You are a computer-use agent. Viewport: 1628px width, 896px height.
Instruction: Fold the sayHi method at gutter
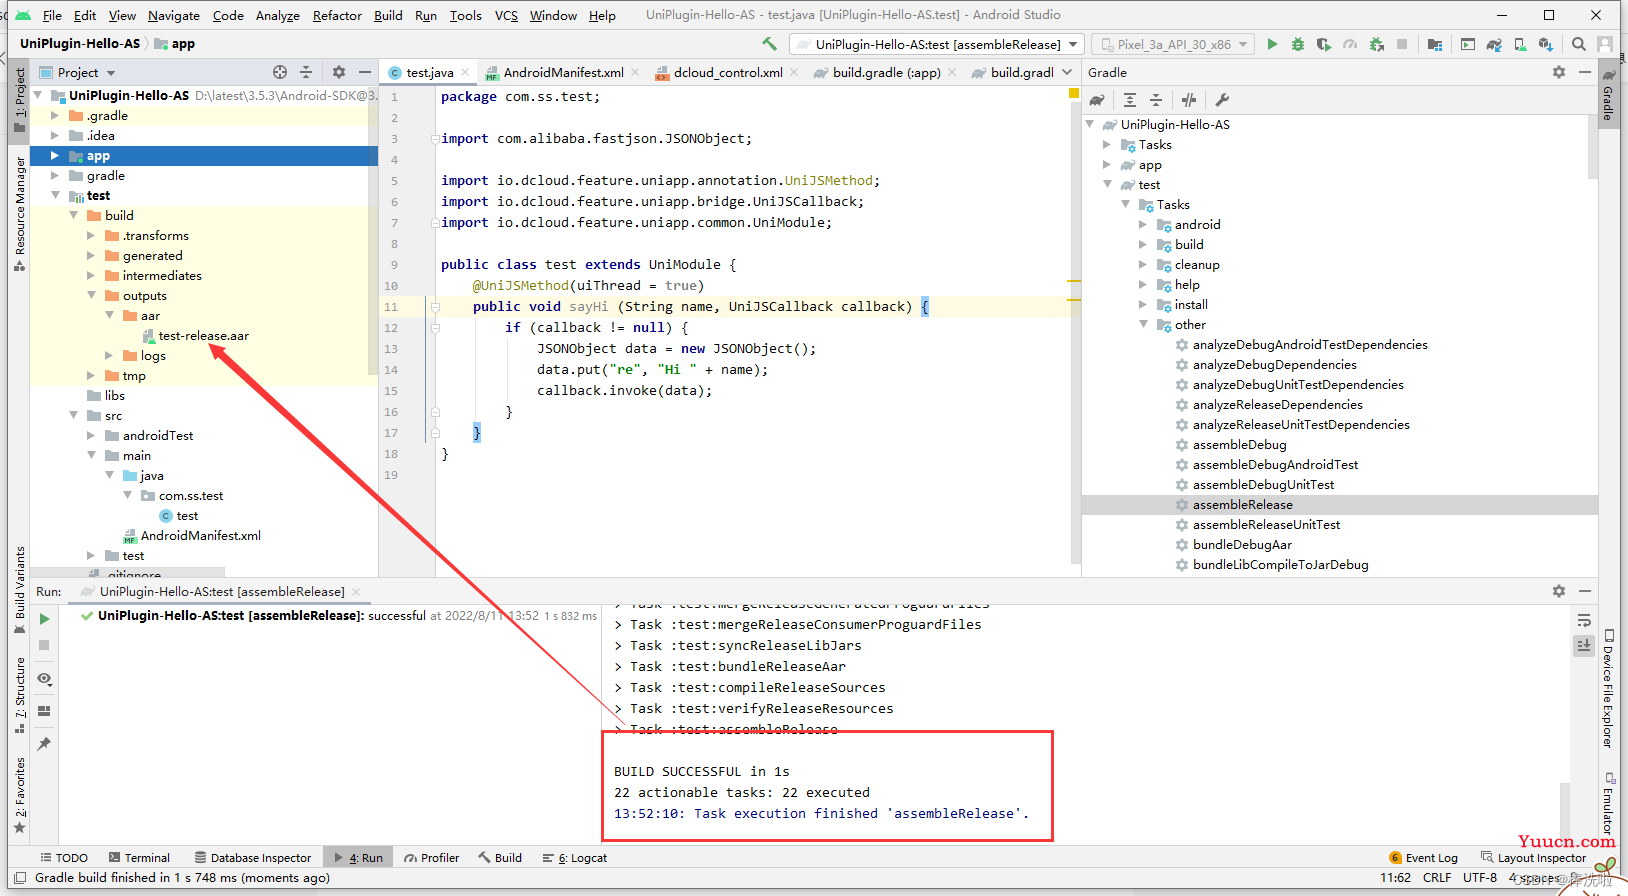pyautogui.click(x=435, y=307)
